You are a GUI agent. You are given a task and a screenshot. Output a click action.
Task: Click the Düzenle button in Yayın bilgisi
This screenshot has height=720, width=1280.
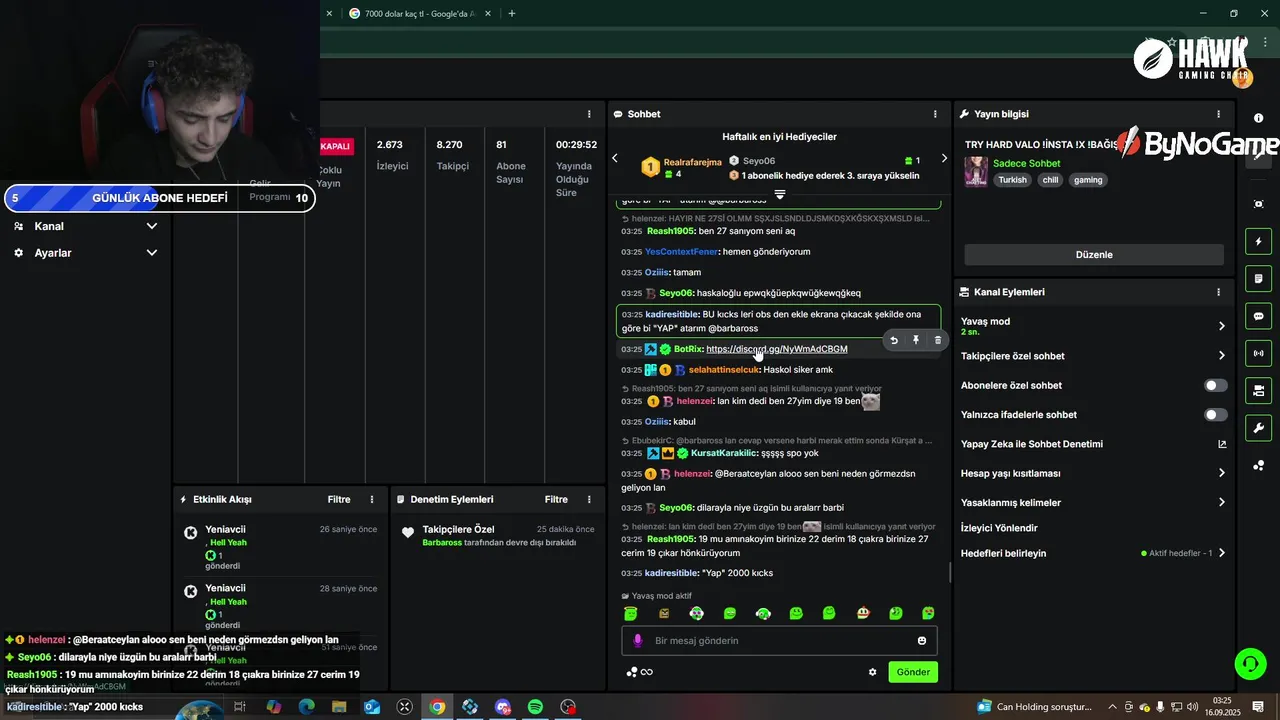tap(1094, 255)
